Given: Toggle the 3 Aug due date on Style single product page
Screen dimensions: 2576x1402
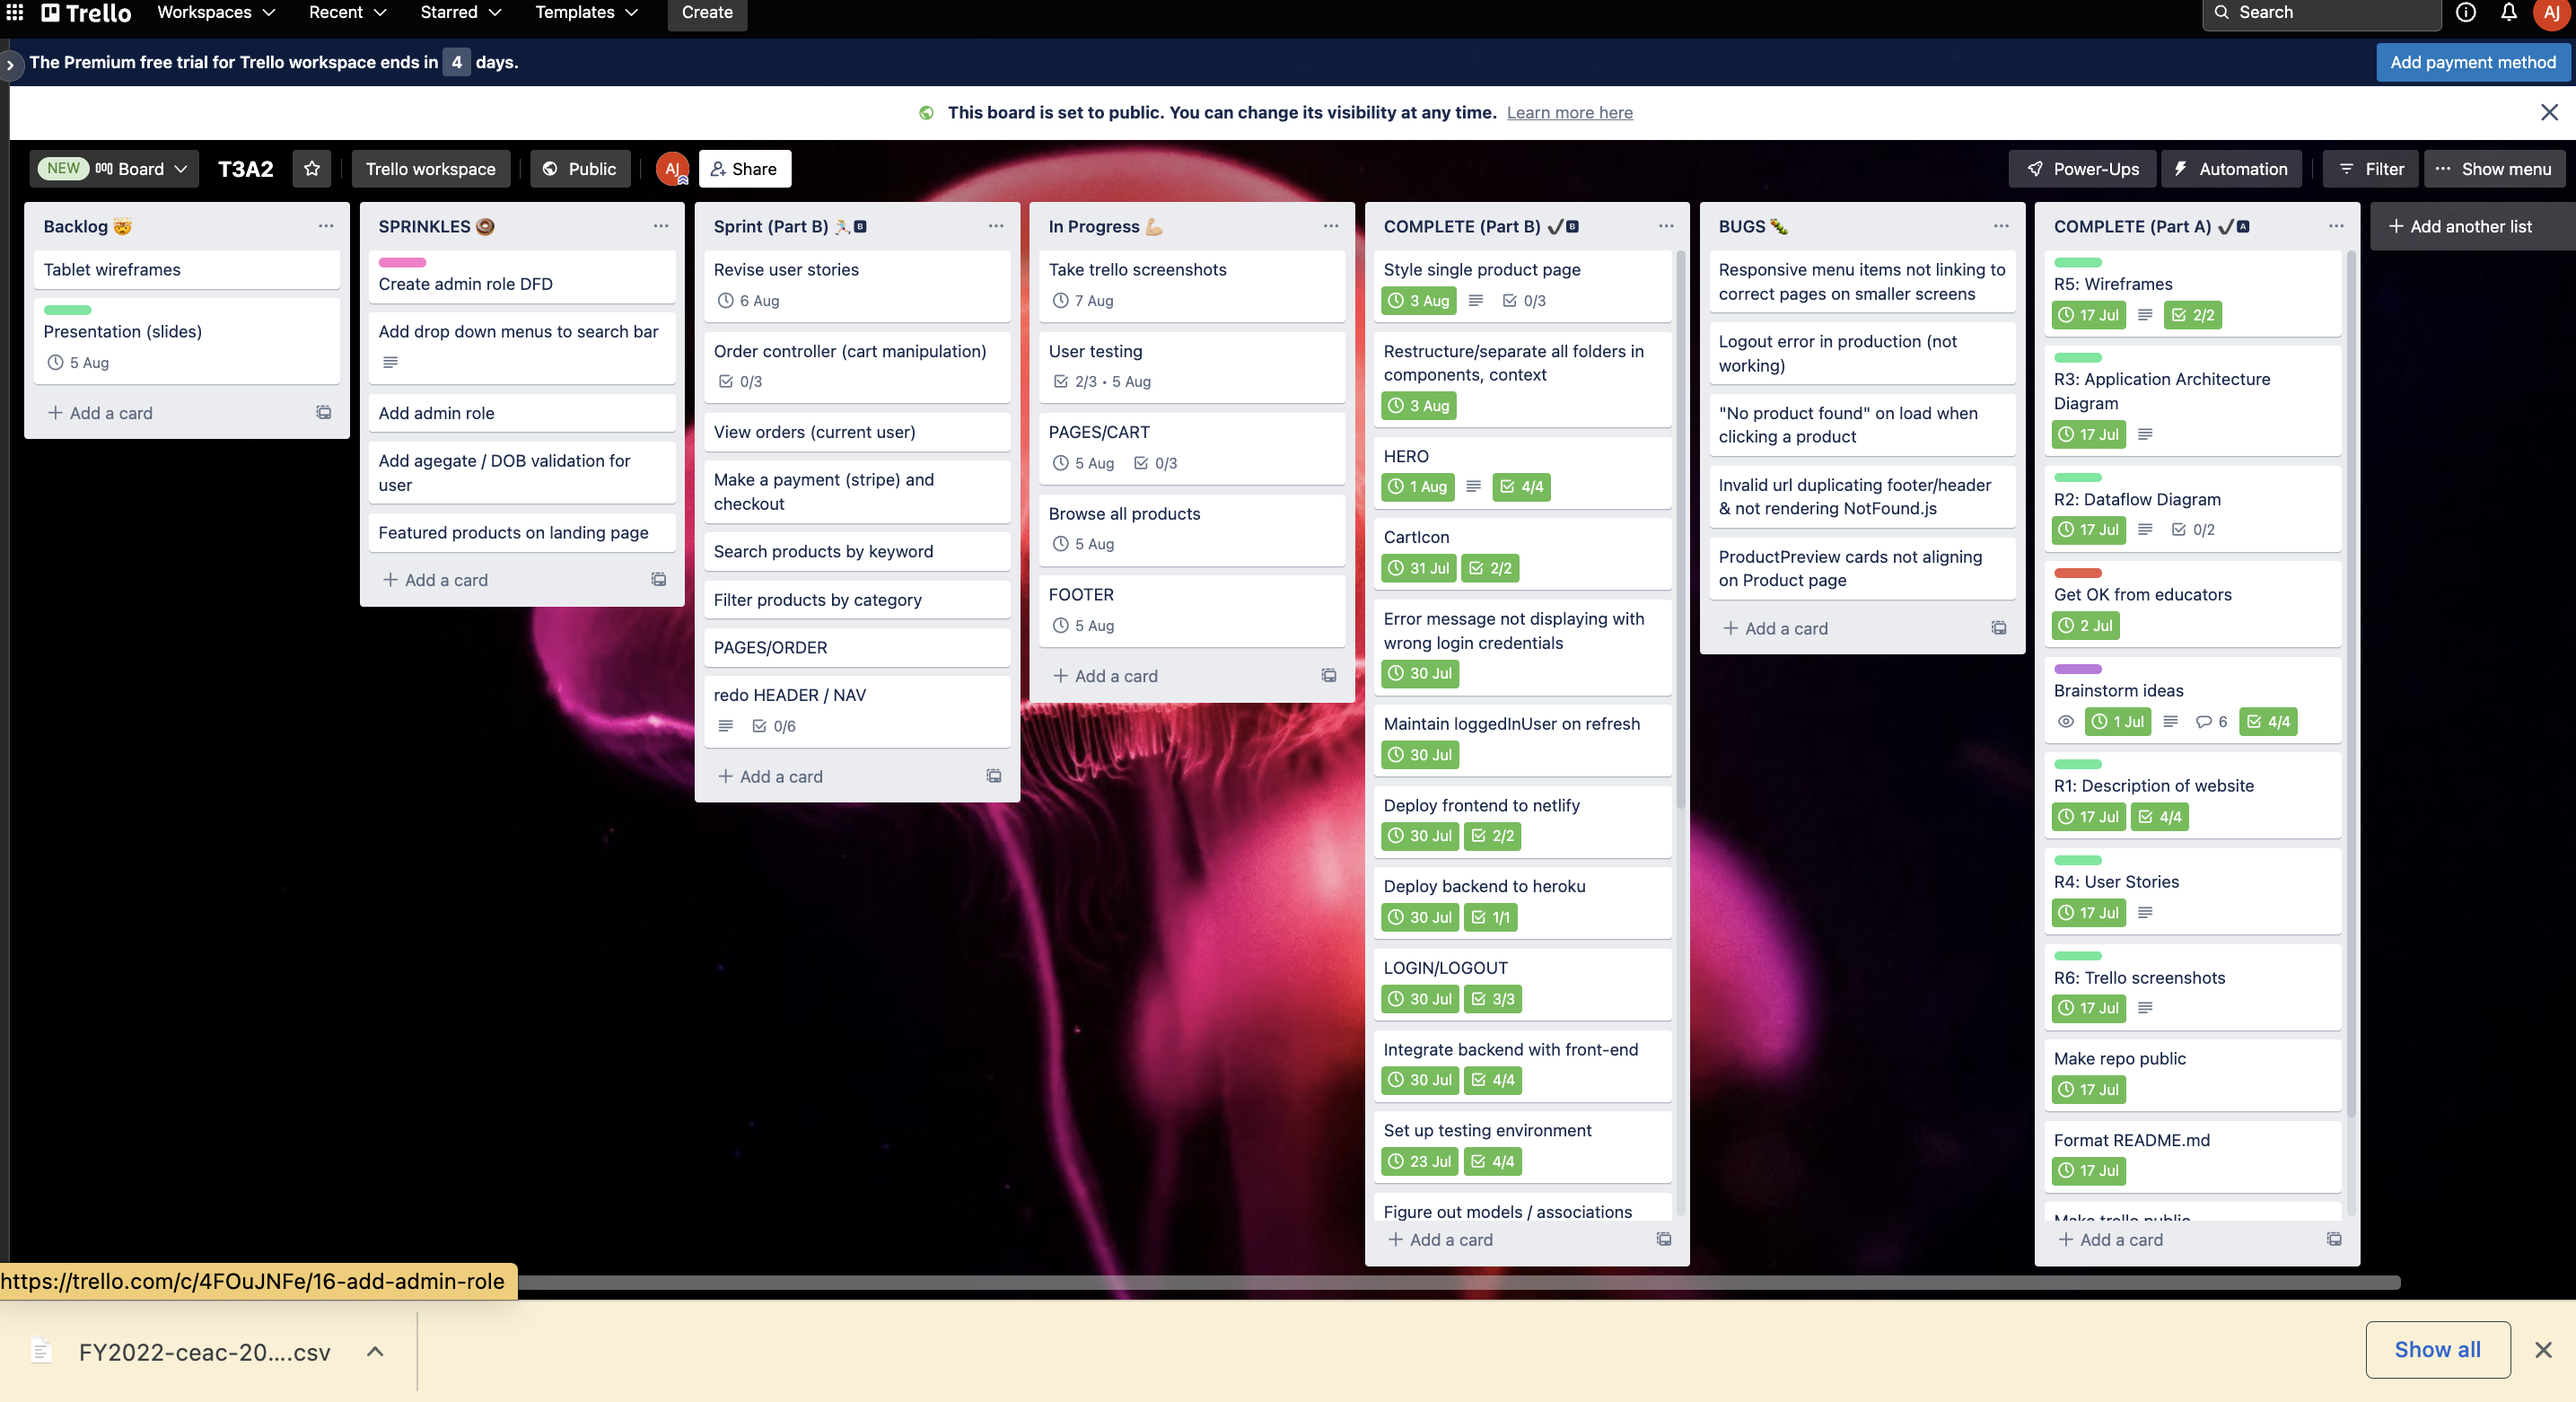Looking at the screenshot, I should [x=1420, y=301].
